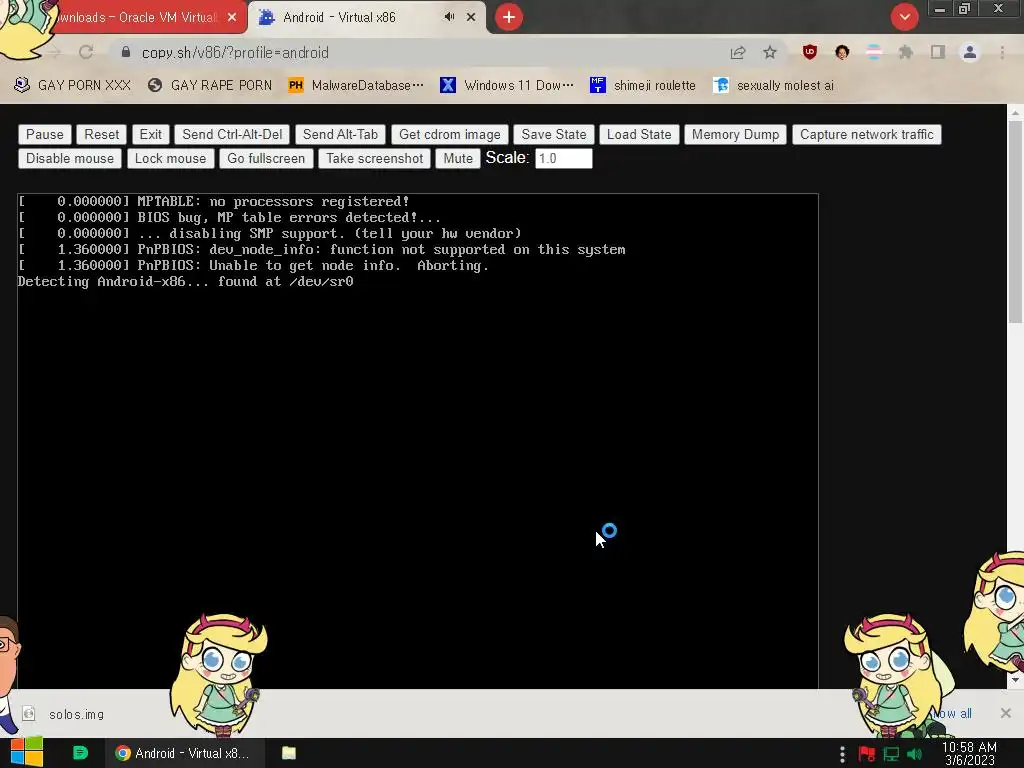Open the uBlock Origin extension

point(810,52)
